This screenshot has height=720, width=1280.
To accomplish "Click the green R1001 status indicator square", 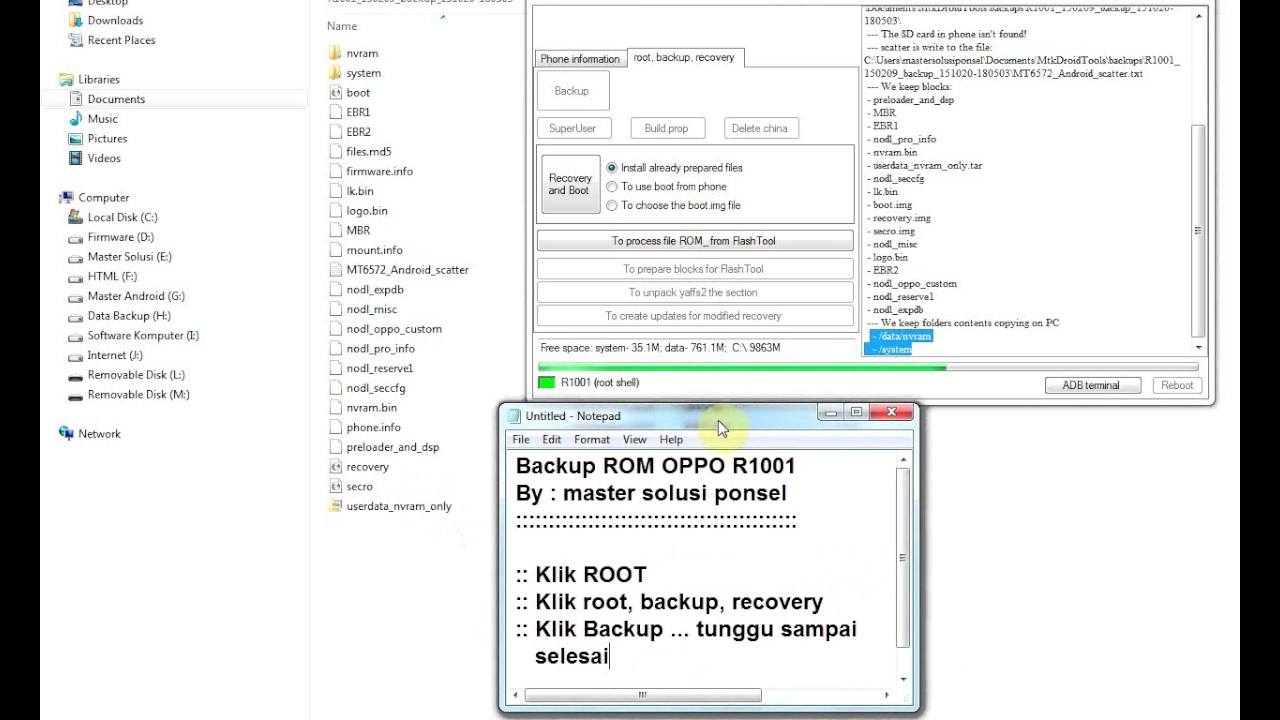I will click(546, 382).
